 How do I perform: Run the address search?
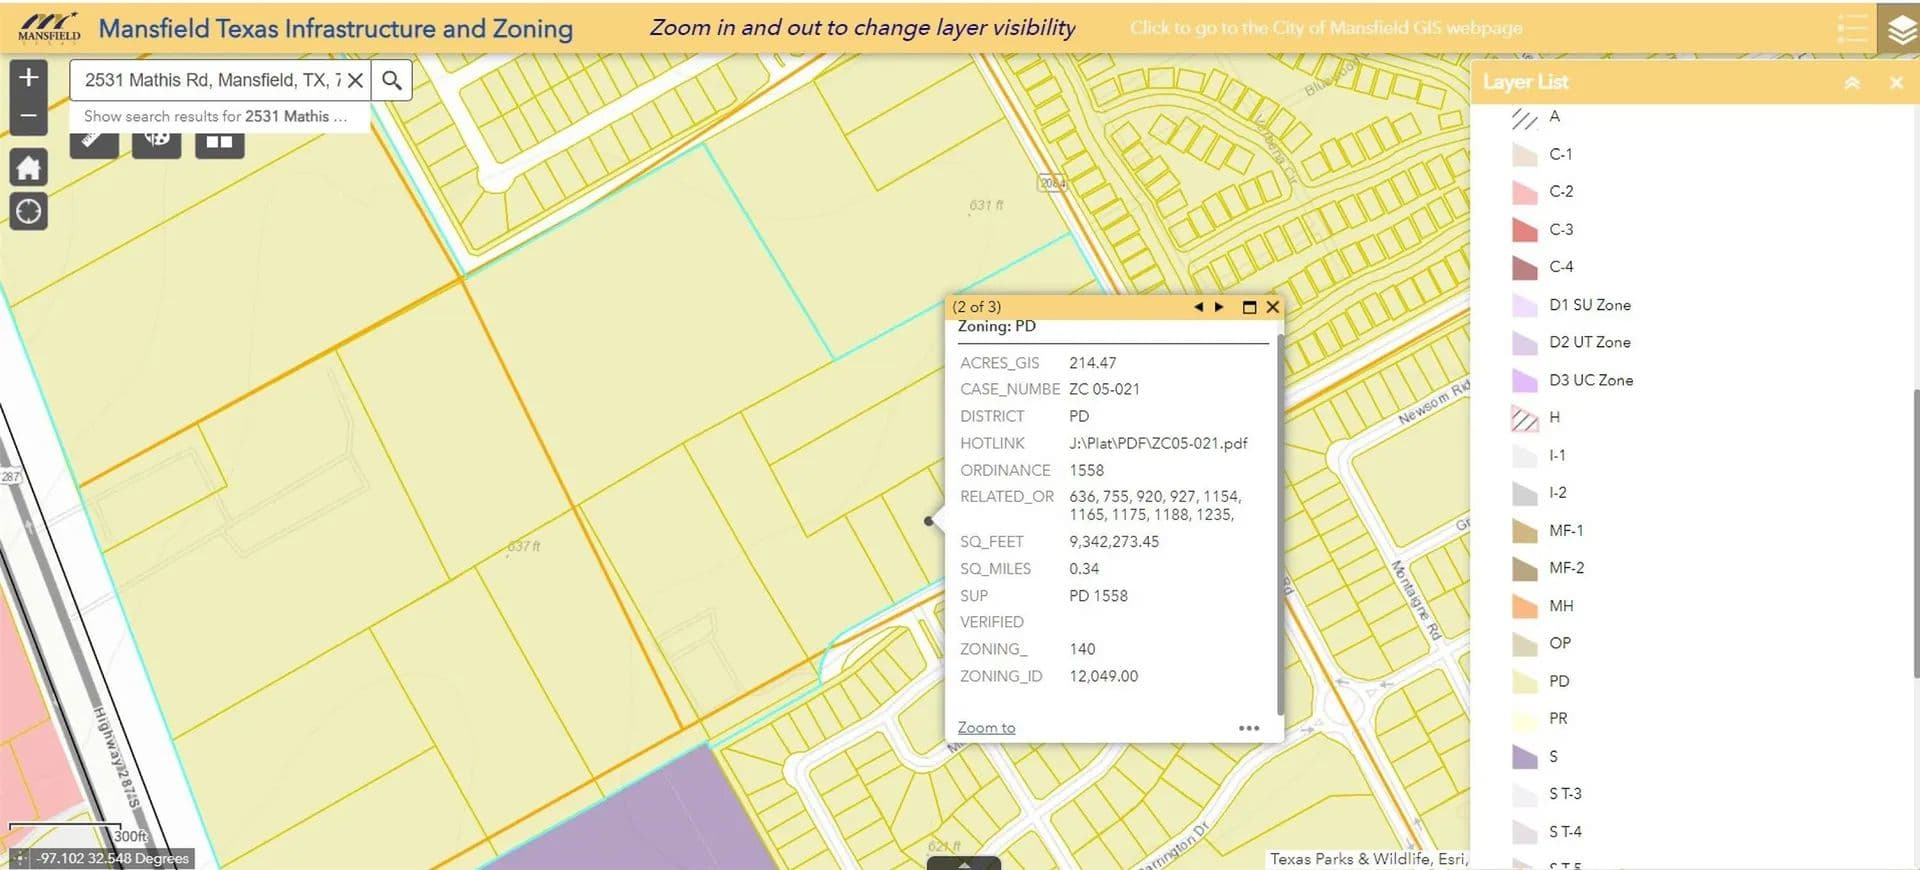pos(392,80)
